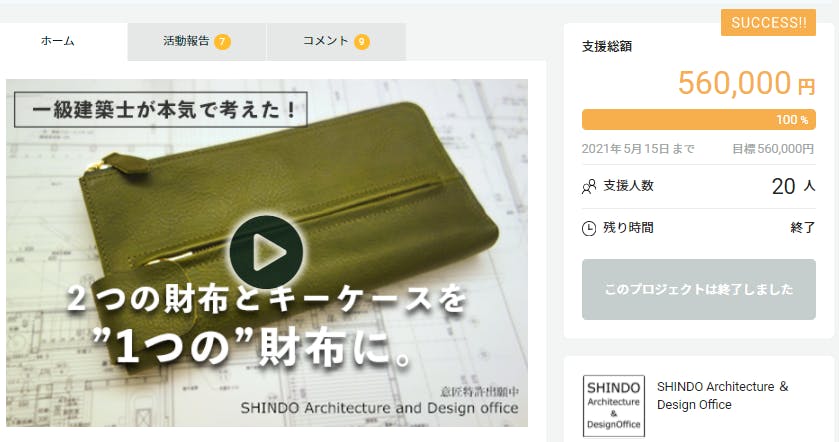This screenshot has width=839, height=442.
Task: Switch to the コメント tab
Action: pyautogui.click(x=336, y=41)
